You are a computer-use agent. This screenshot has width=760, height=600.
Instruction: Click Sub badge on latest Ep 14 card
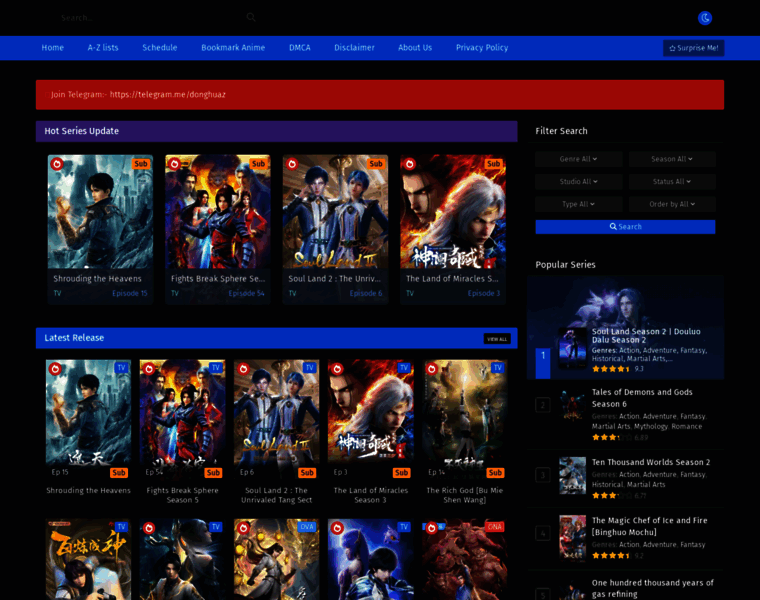[495, 473]
